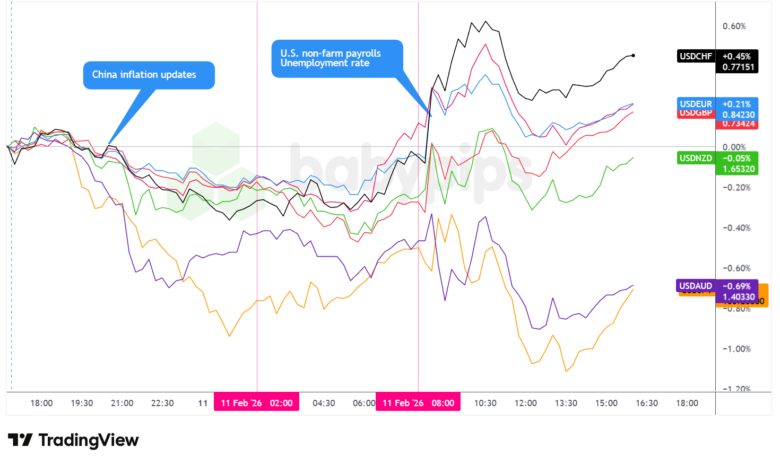Click the TradingView logo

73,440
